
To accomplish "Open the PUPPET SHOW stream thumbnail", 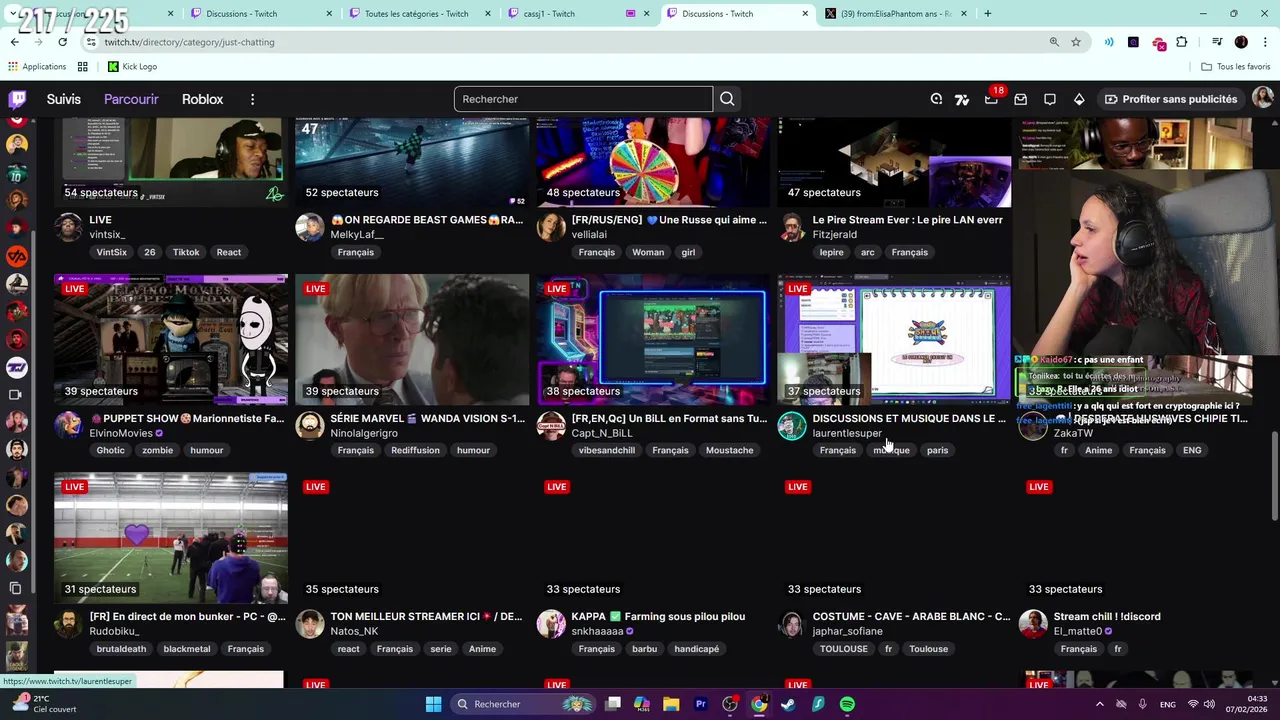I will [171, 338].
